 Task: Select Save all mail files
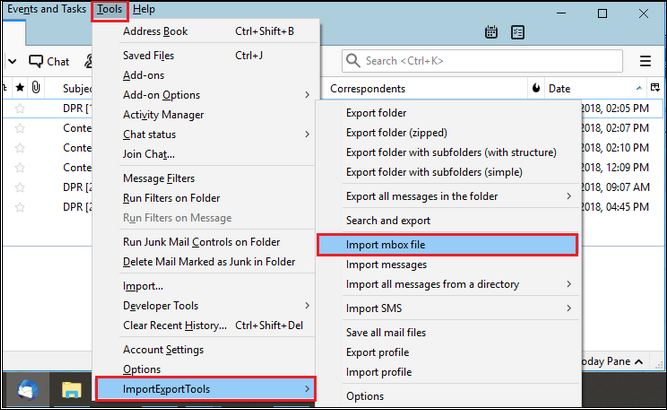coord(449,333)
